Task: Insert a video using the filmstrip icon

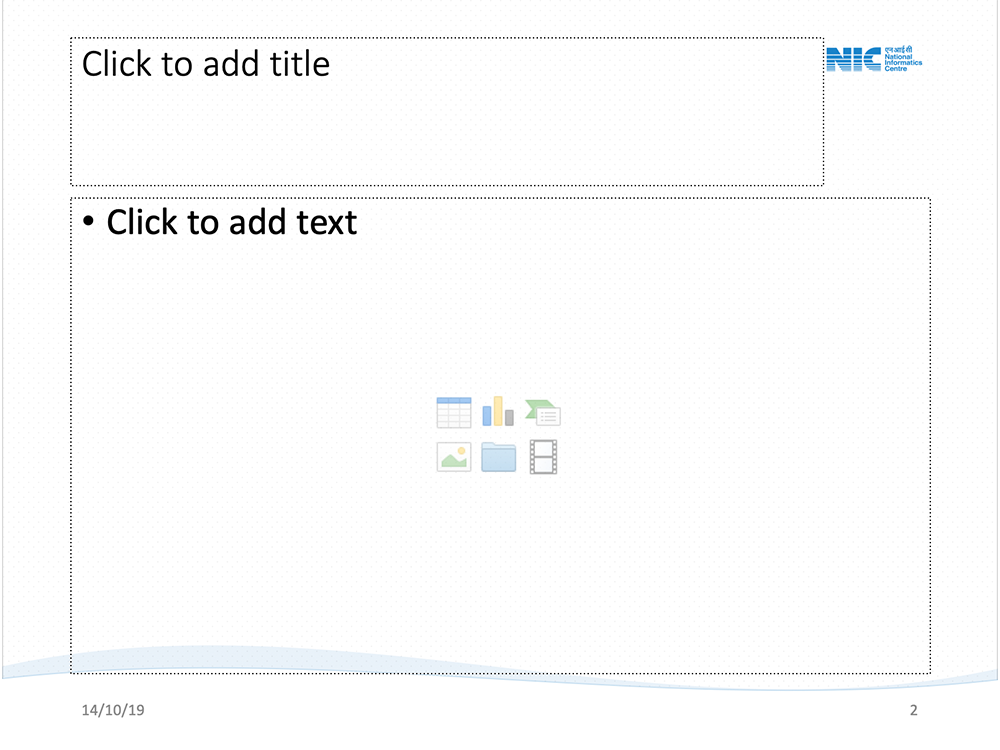Action: click(x=543, y=457)
